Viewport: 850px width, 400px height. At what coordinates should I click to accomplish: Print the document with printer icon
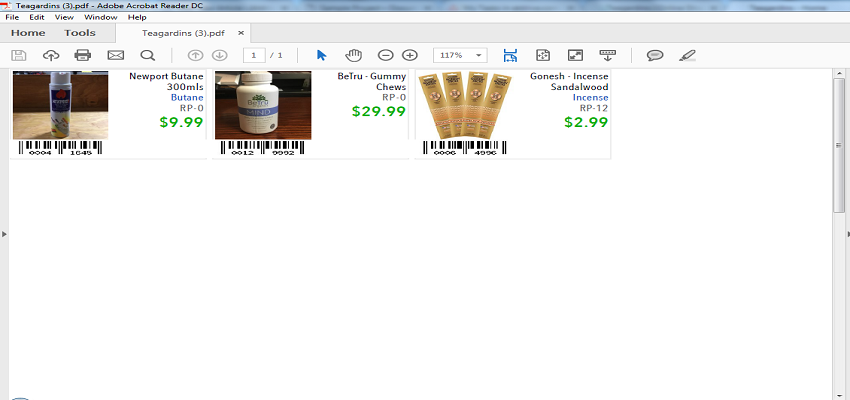[x=83, y=55]
